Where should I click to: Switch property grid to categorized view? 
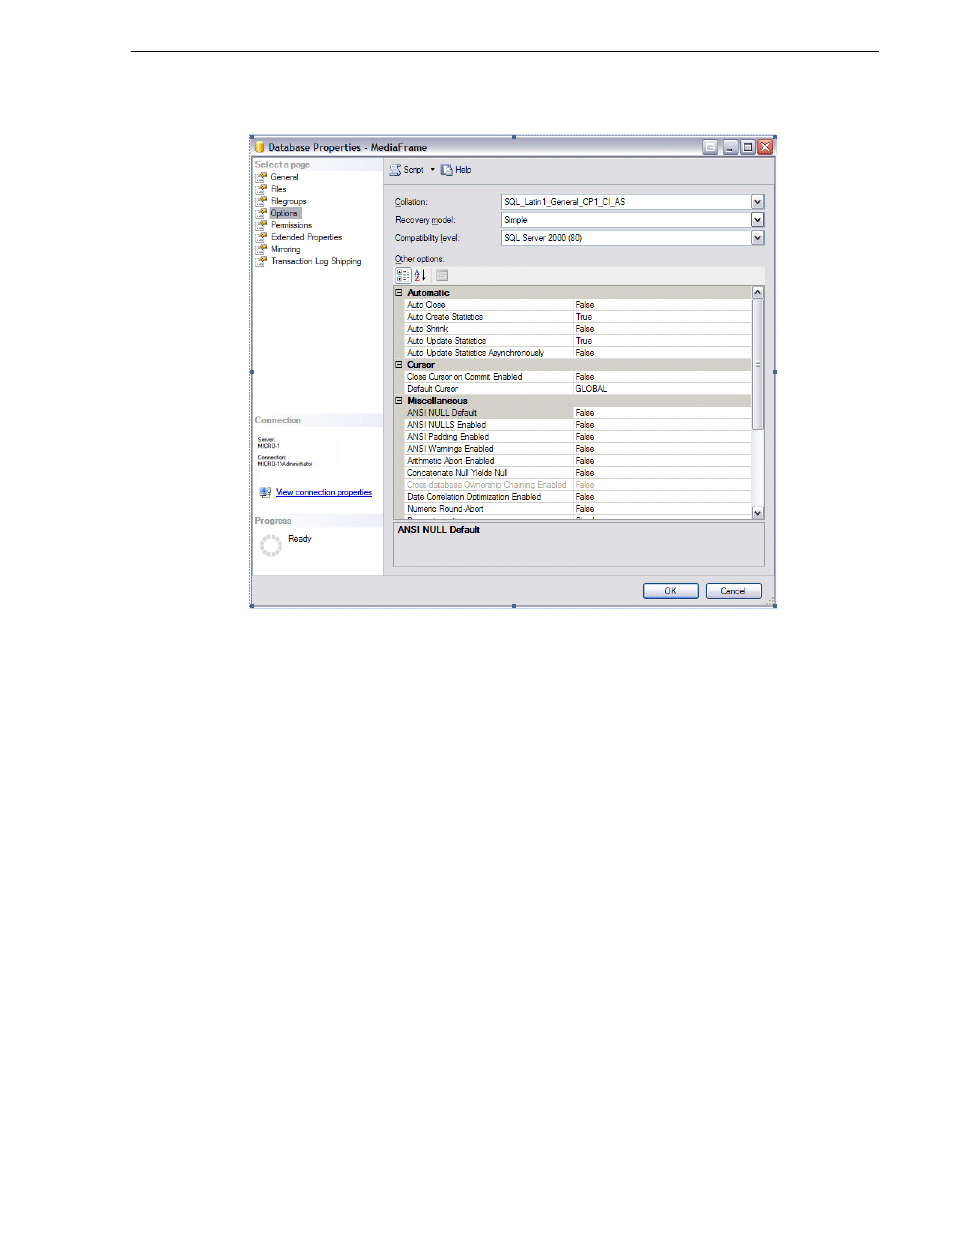(402, 275)
